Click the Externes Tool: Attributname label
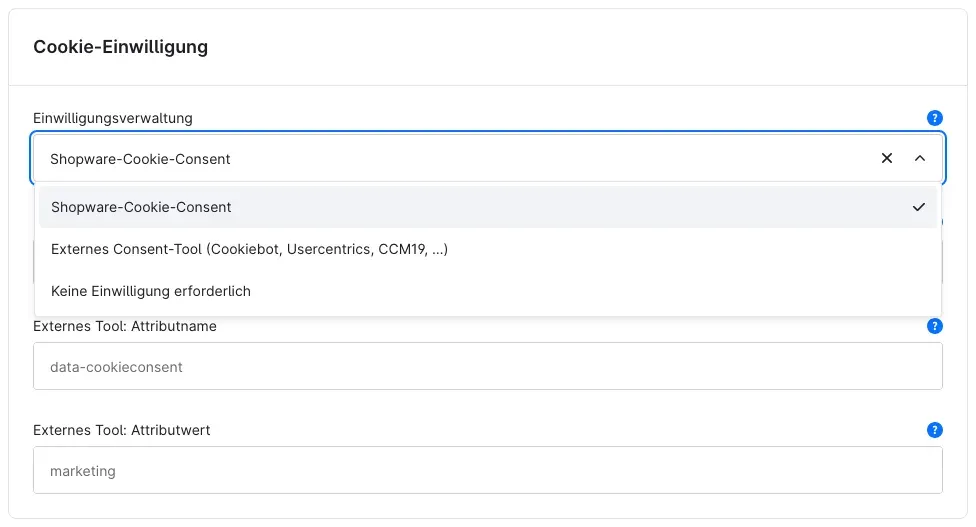 point(125,326)
